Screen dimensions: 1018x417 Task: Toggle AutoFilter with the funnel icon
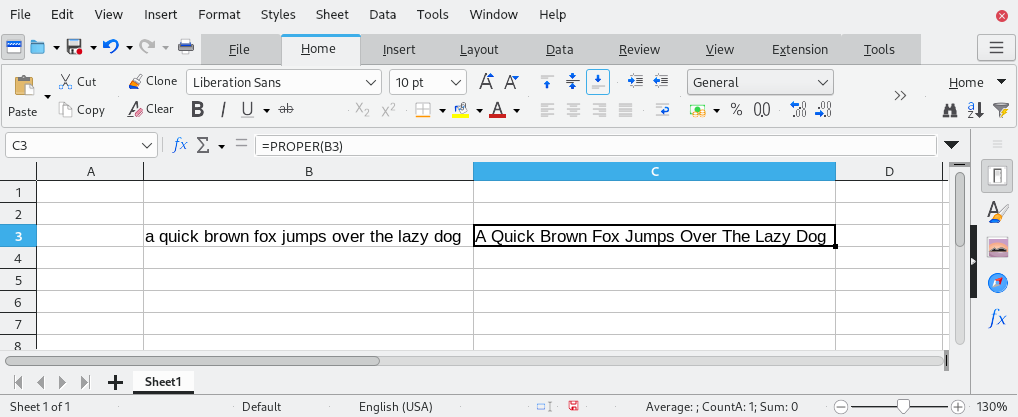click(1002, 110)
